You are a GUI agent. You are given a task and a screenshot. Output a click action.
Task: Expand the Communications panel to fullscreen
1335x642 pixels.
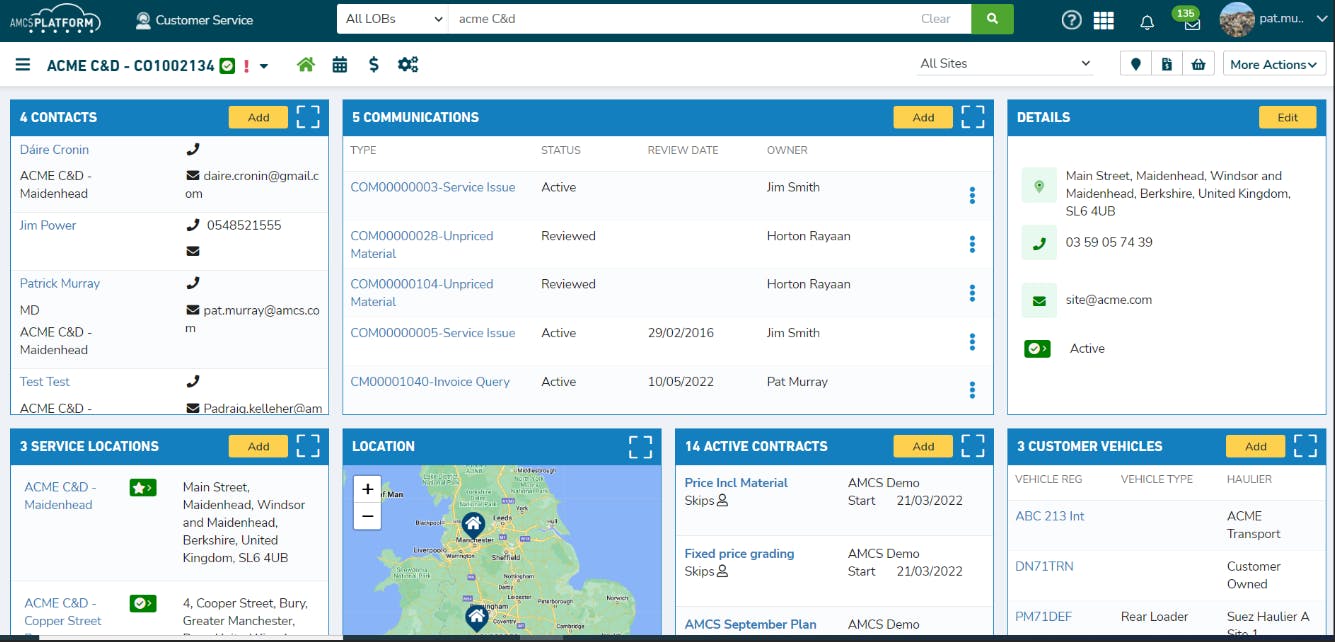[973, 117]
